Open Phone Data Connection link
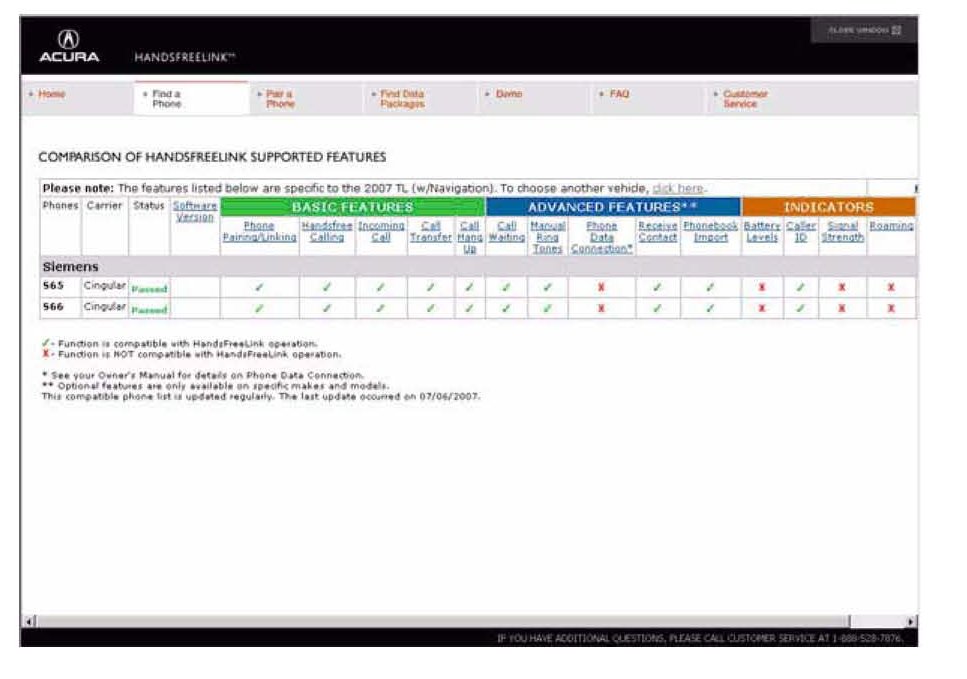 601,237
